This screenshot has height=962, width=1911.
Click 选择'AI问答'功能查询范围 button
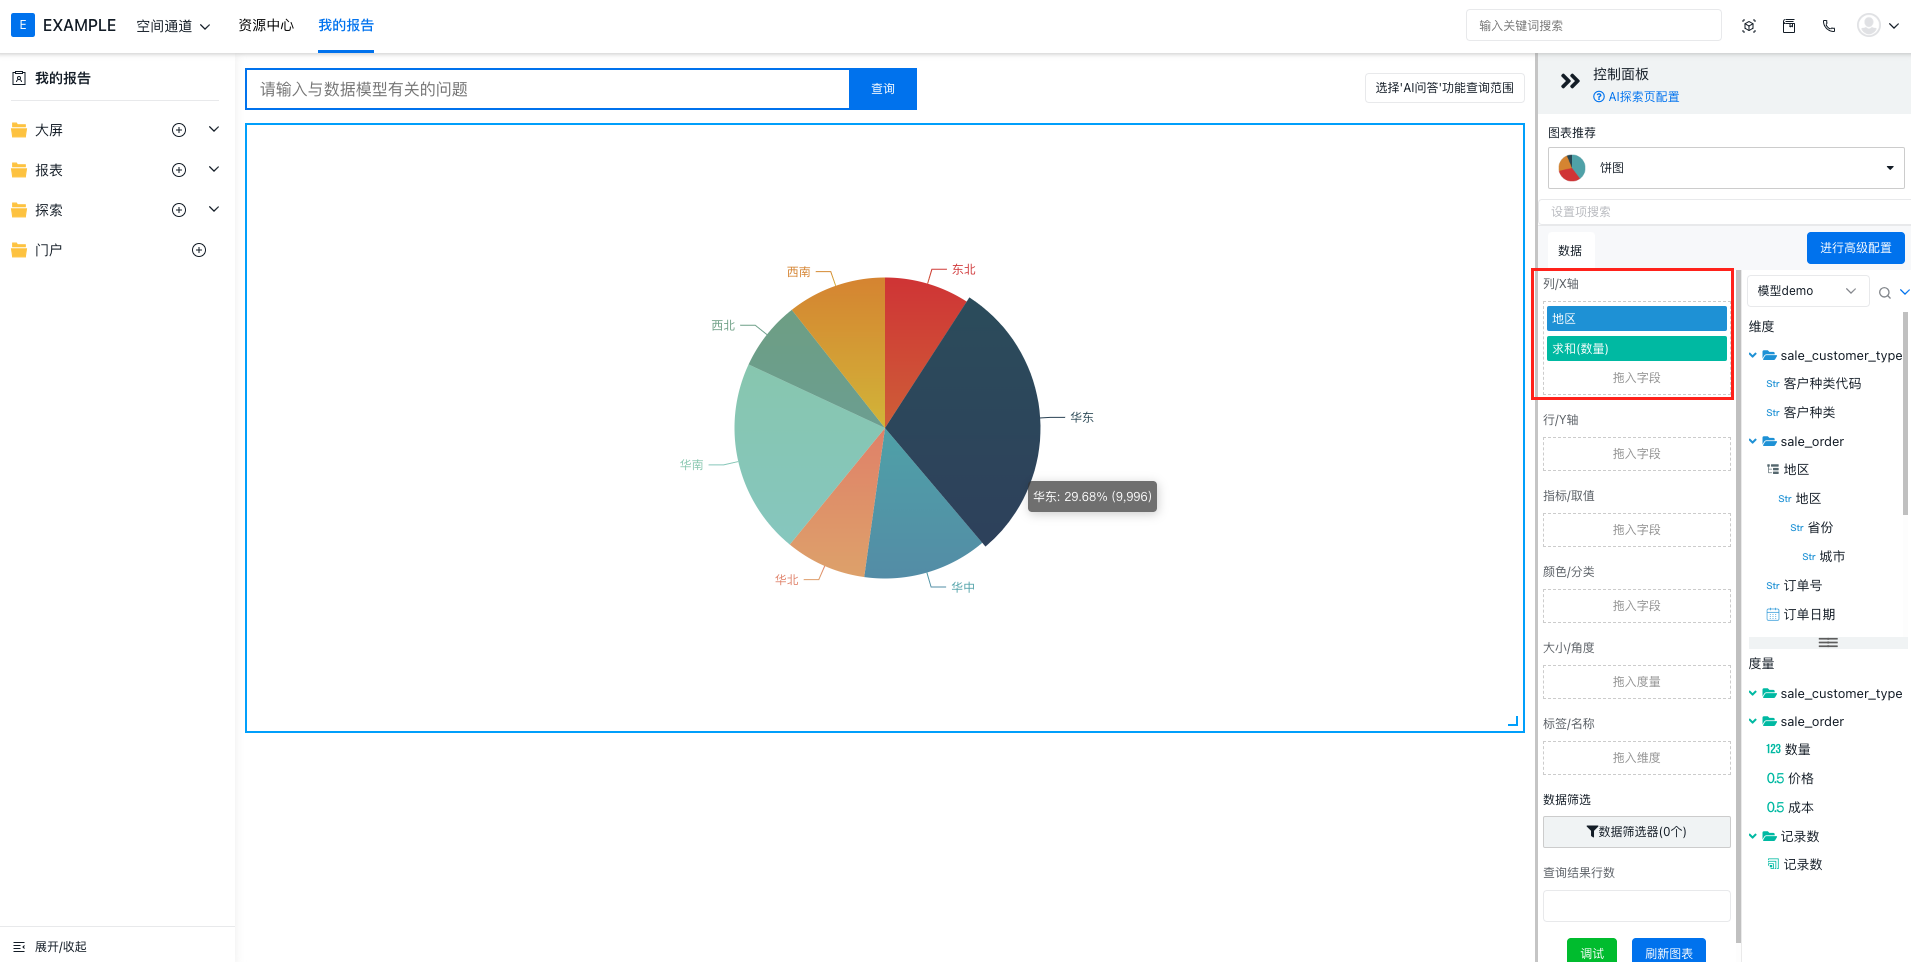(1444, 88)
